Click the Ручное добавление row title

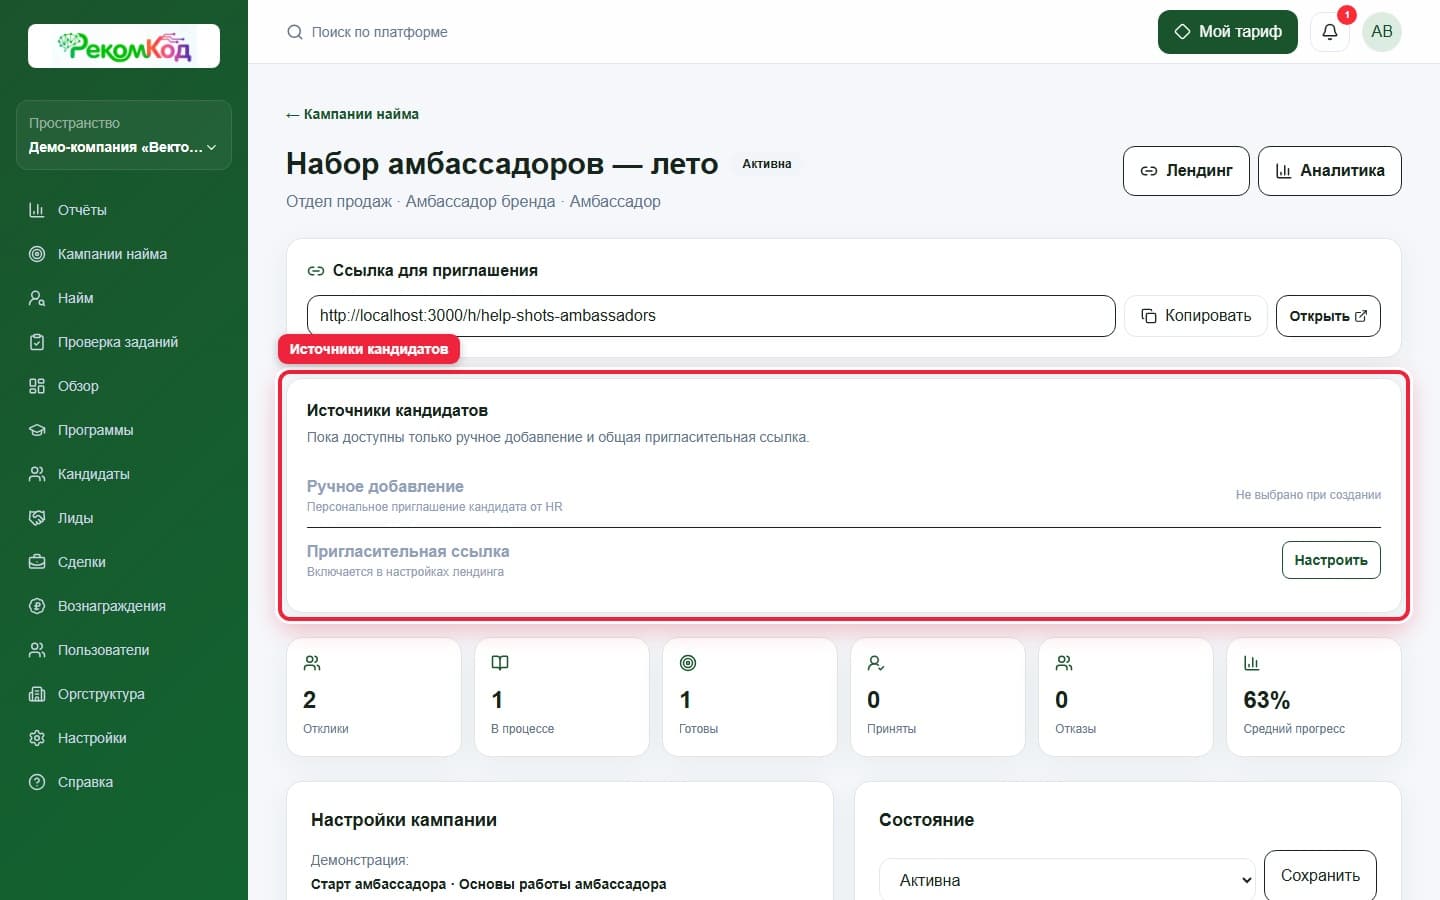point(385,487)
